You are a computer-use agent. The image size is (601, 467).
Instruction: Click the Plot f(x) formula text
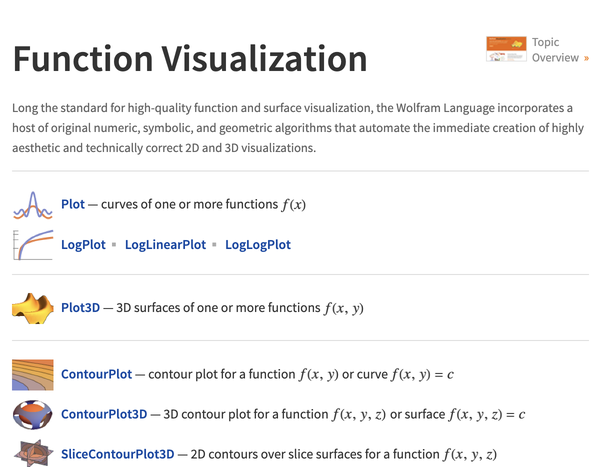[293, 205]
